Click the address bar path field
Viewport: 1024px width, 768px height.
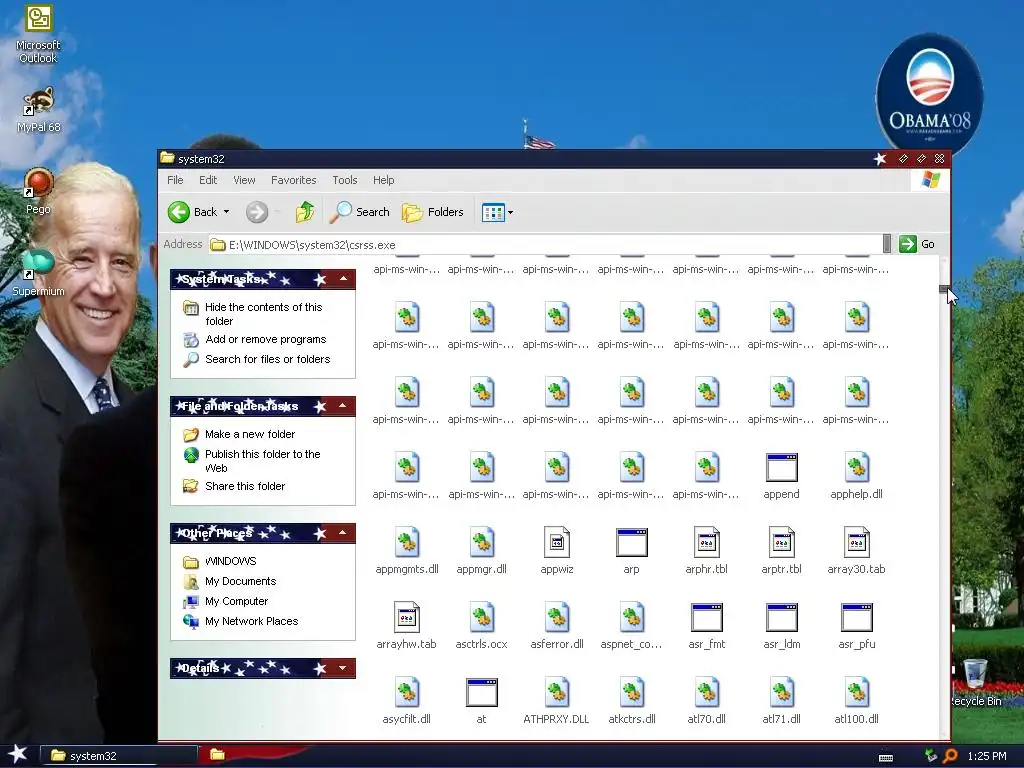(x=545, y=245)
